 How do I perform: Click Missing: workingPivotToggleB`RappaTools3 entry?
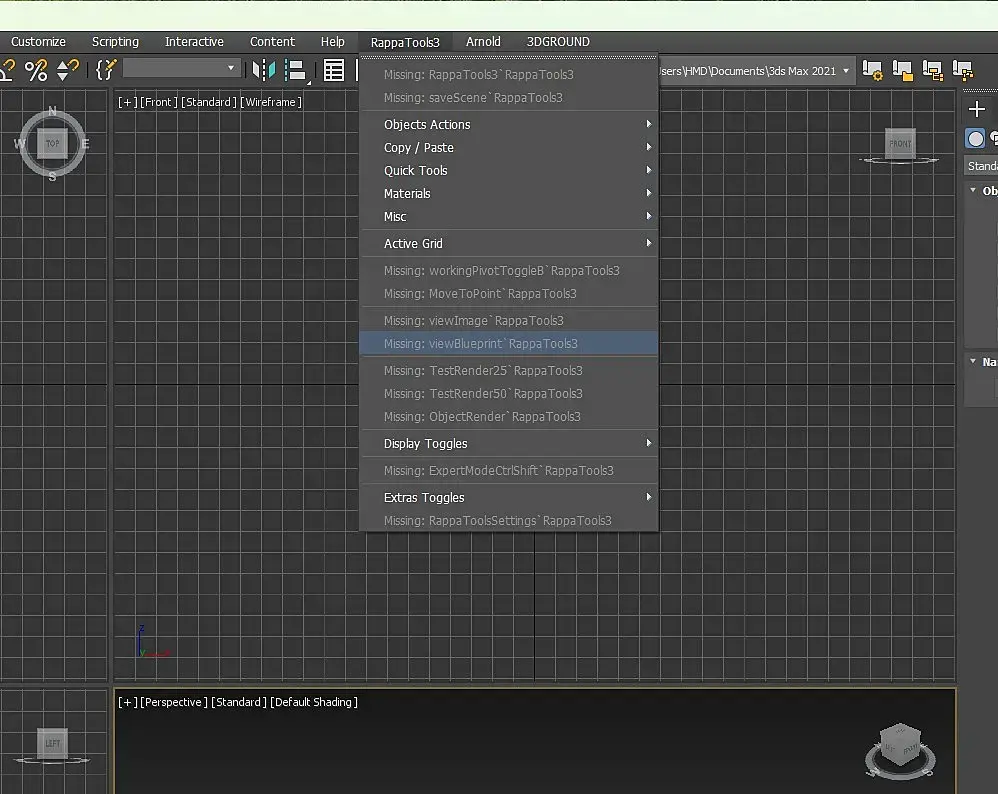tap(509, 270)
